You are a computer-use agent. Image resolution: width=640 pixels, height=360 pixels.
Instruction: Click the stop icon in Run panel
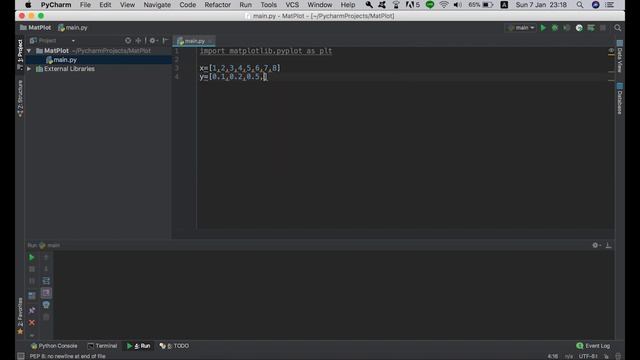31,269
